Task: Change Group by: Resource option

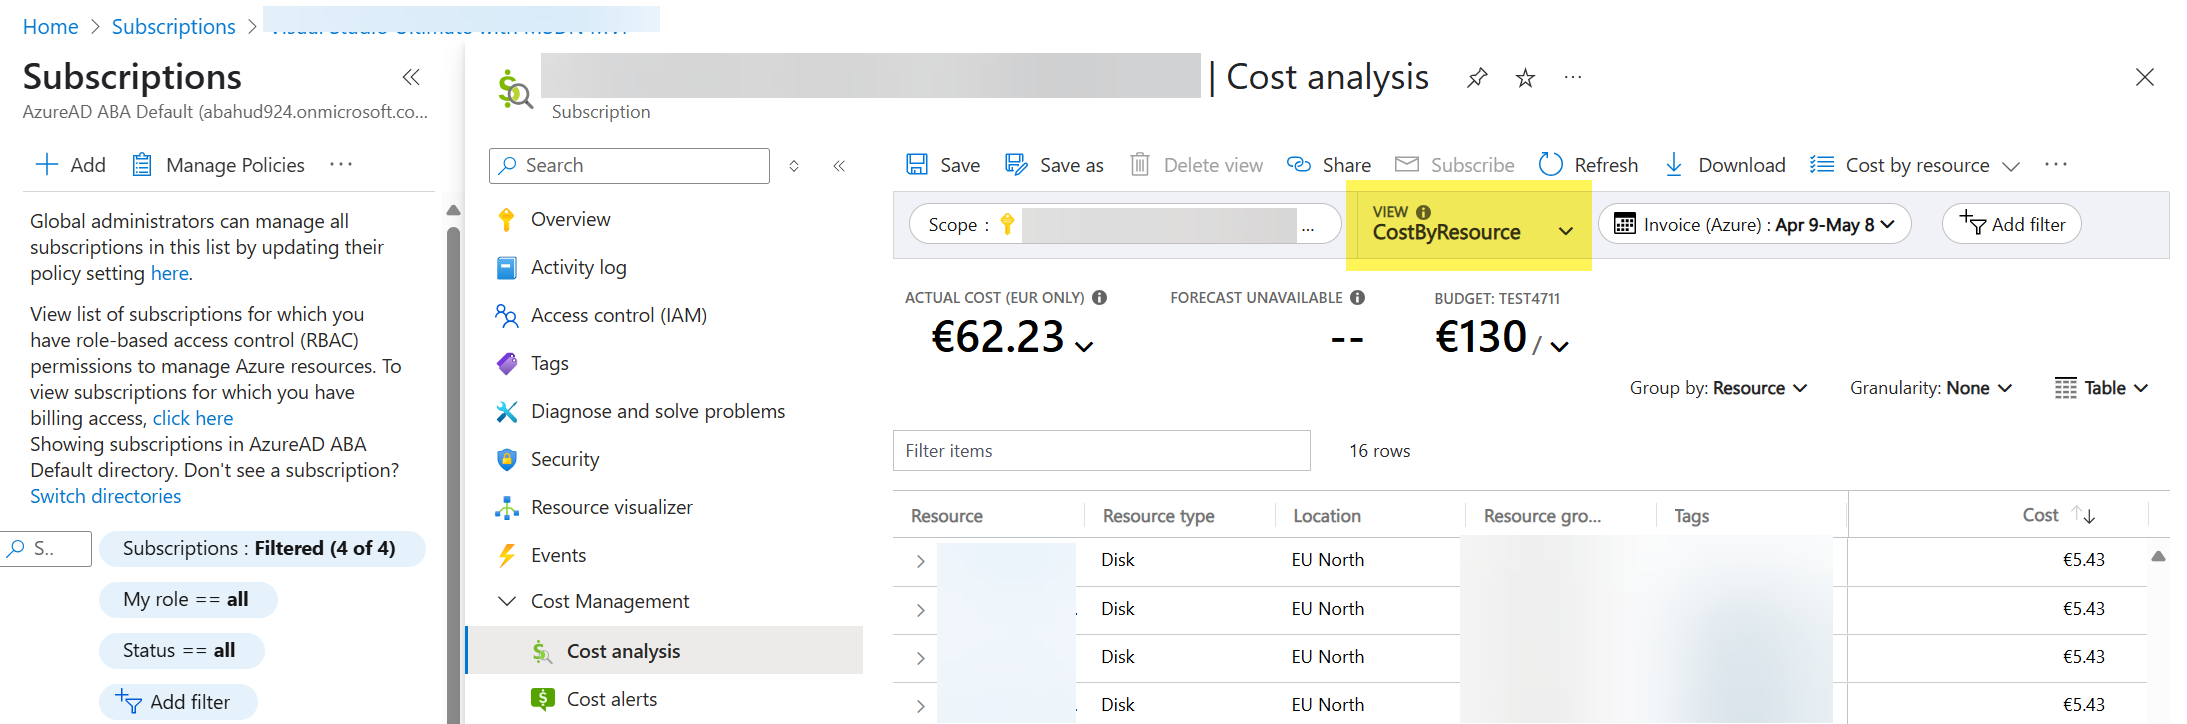Action: [1718, 388]
